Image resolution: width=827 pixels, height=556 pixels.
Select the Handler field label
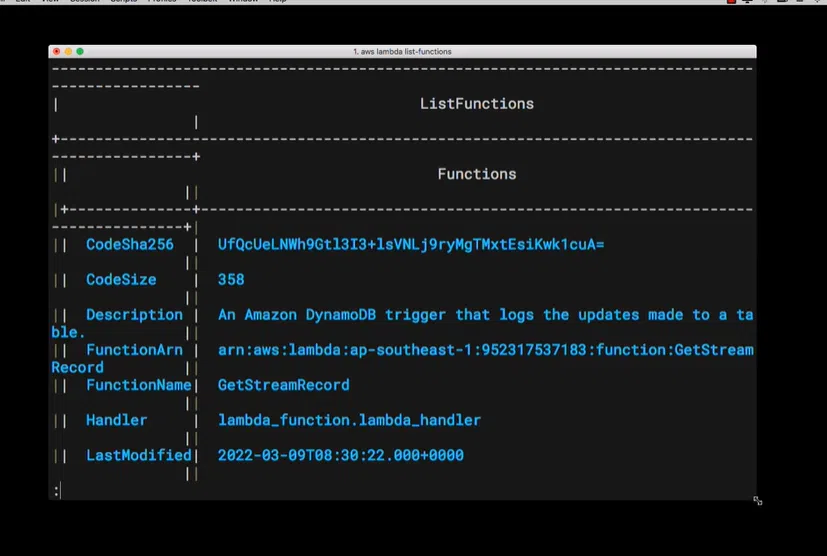tap(117, 420)
